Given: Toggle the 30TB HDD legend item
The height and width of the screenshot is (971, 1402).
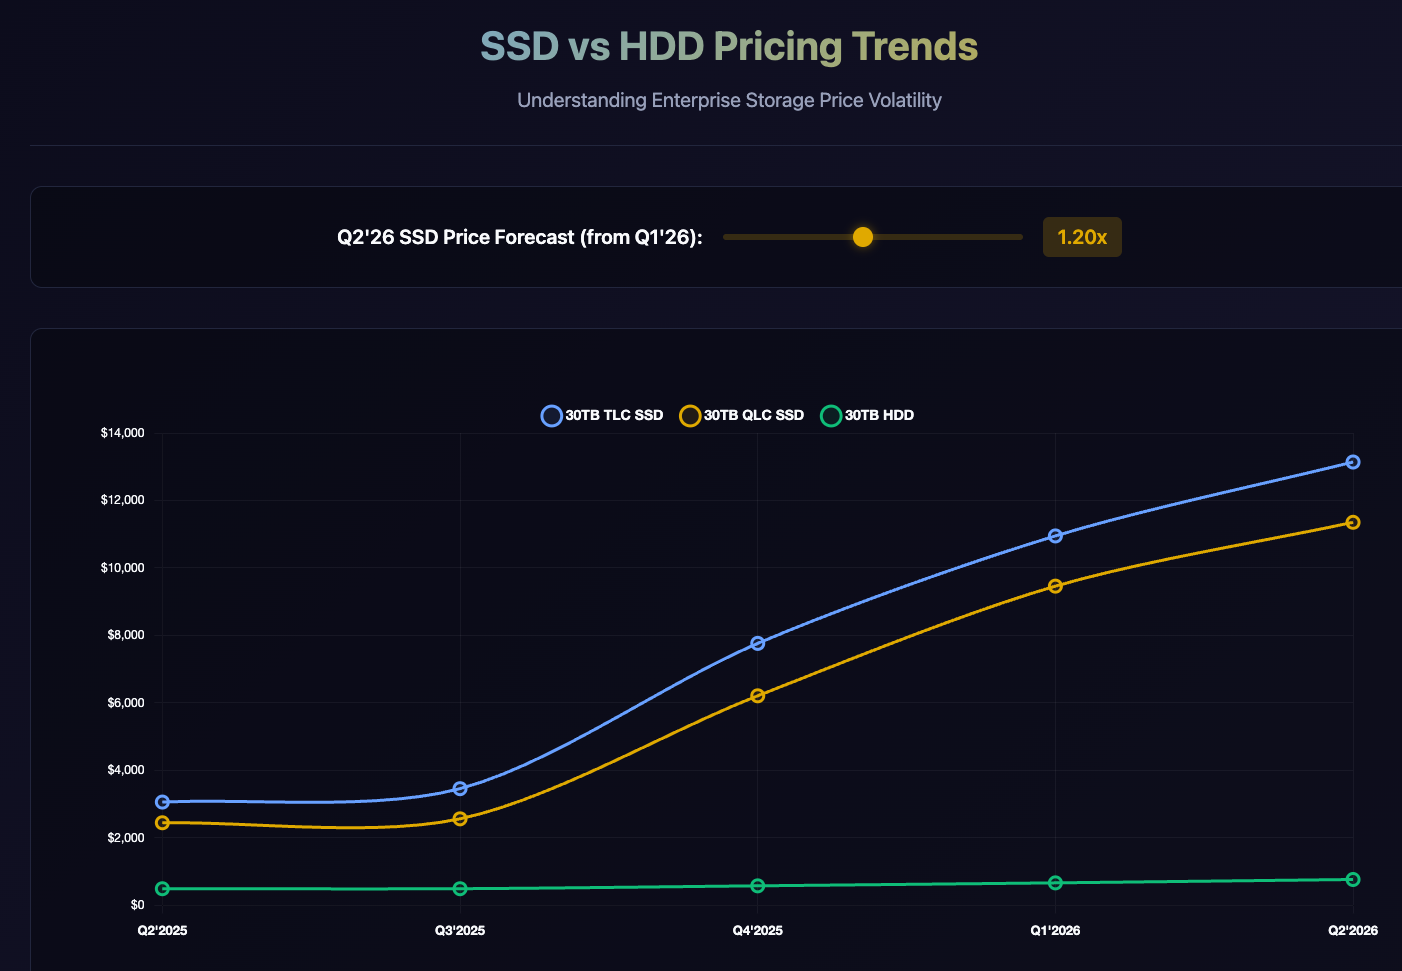Looking at the screenshot, I should click(867, 416).
